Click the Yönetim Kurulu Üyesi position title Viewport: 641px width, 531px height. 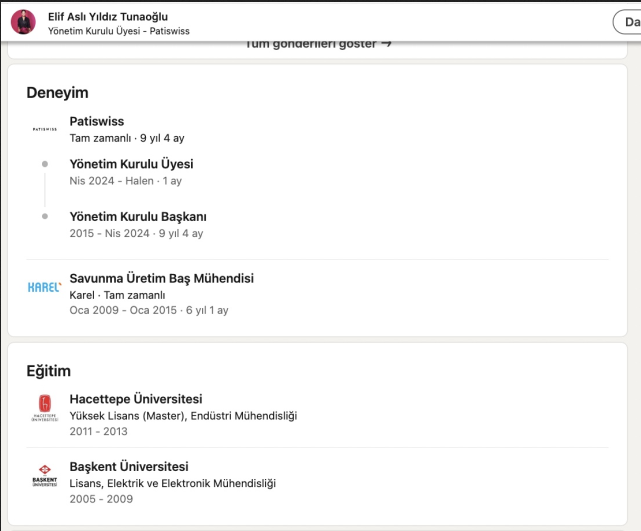[131, 164]
